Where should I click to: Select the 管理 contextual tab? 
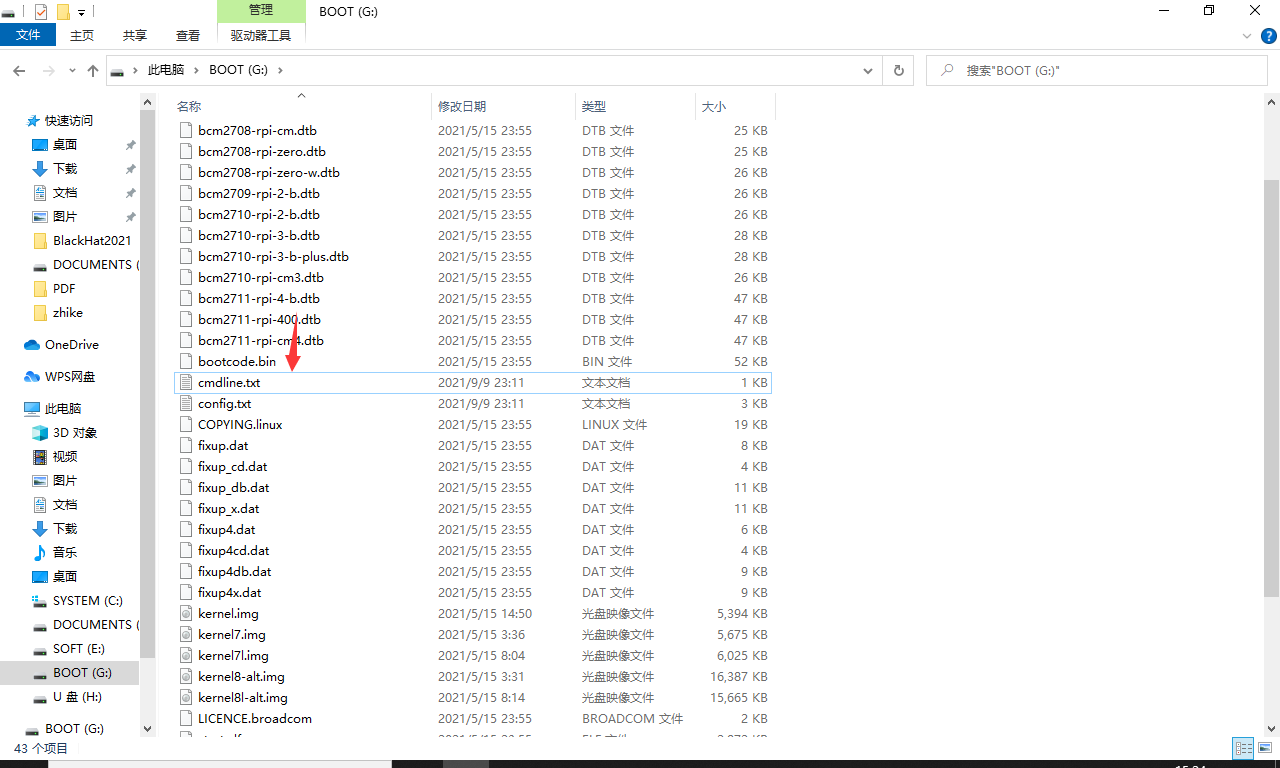coord(261,10)
